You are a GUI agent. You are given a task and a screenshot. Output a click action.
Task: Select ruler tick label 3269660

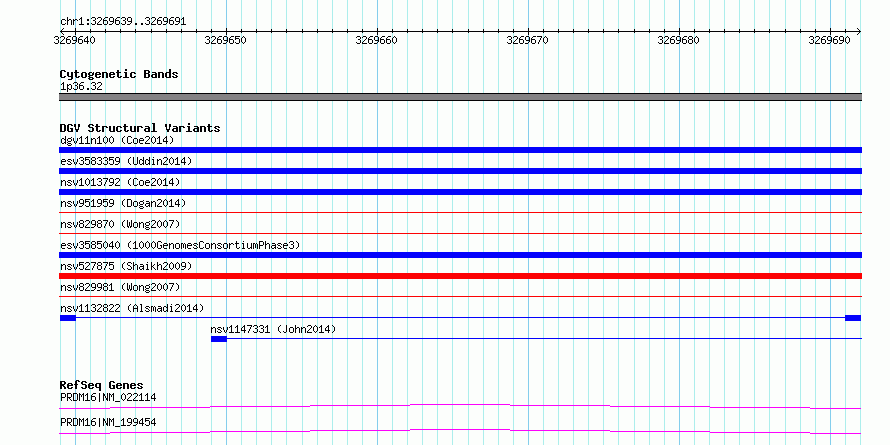[376, 40]
